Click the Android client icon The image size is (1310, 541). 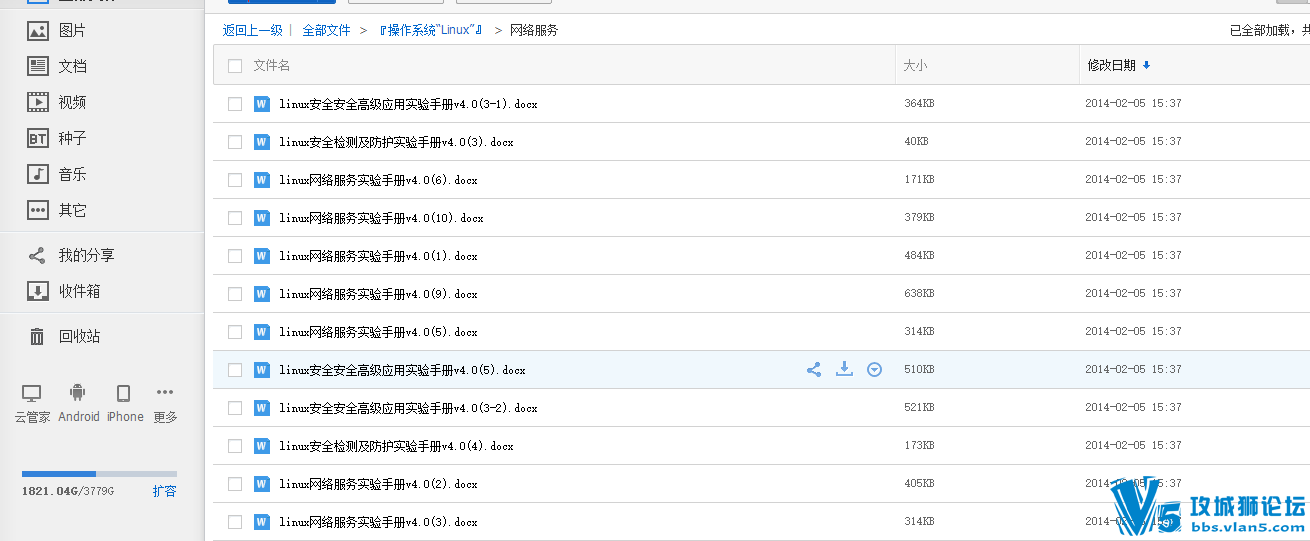tap(78, 393)
